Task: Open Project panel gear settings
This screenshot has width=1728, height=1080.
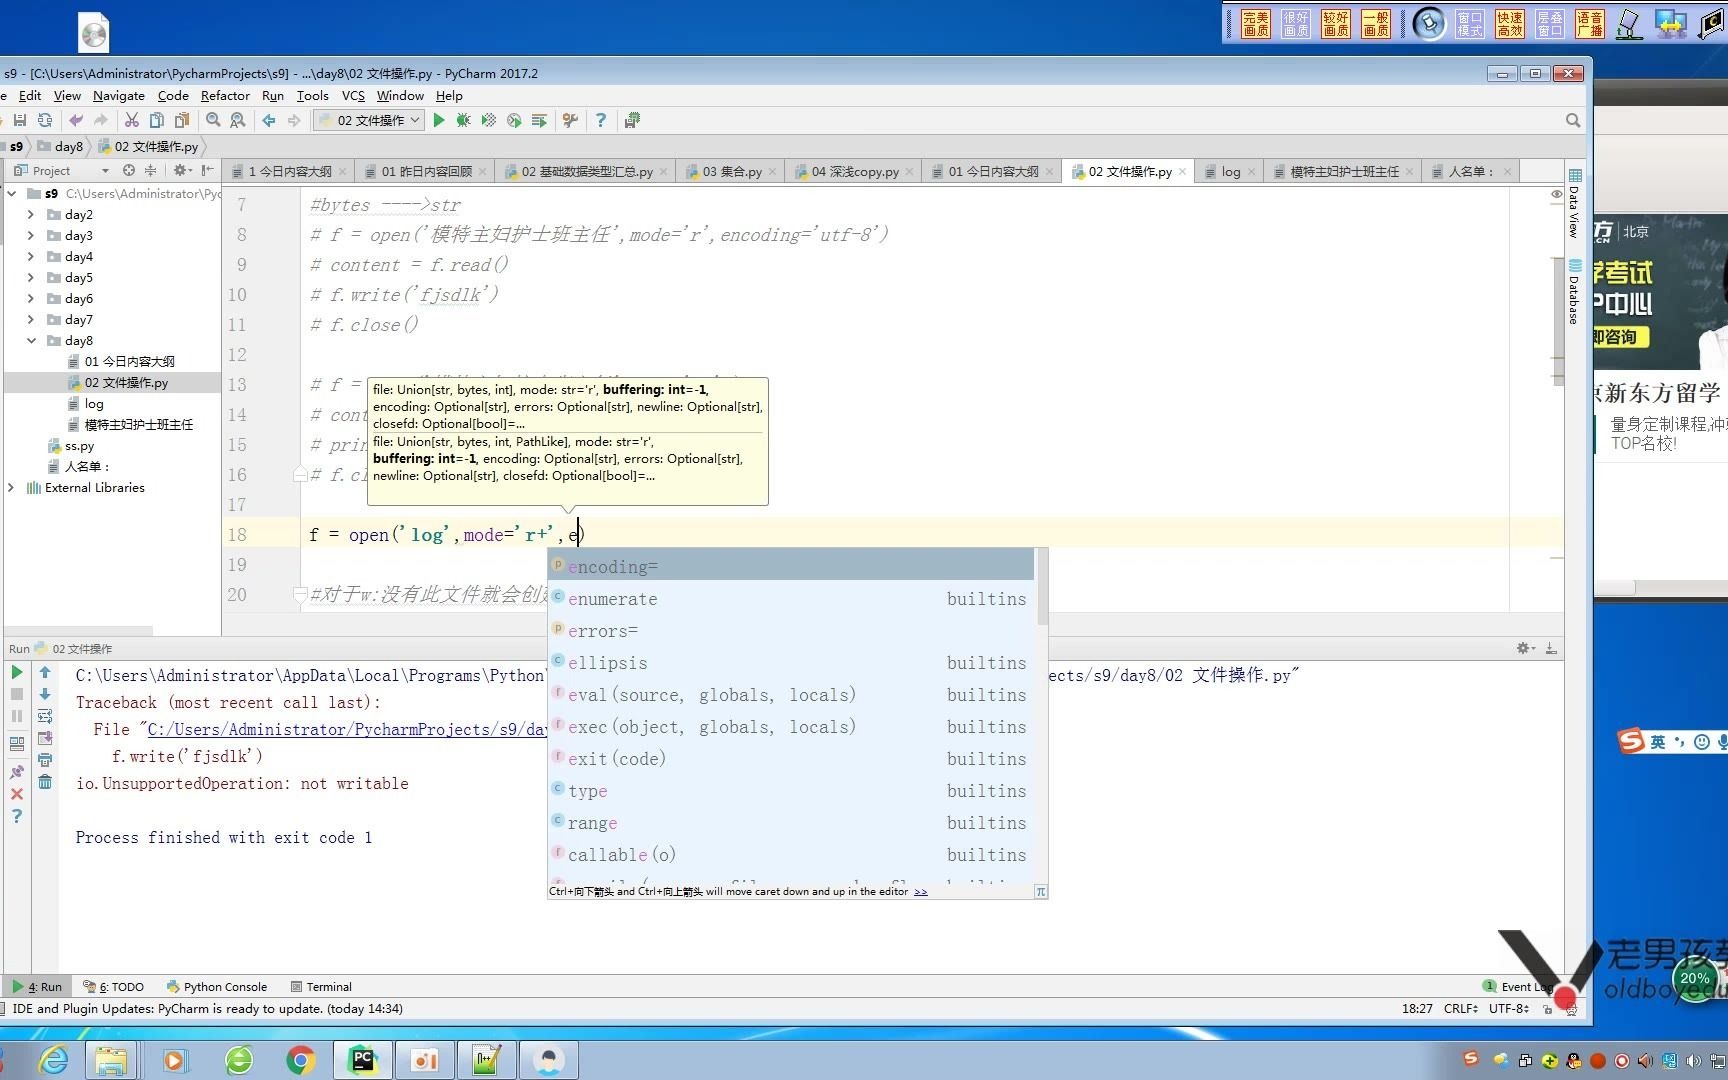Action: (182, 170)
